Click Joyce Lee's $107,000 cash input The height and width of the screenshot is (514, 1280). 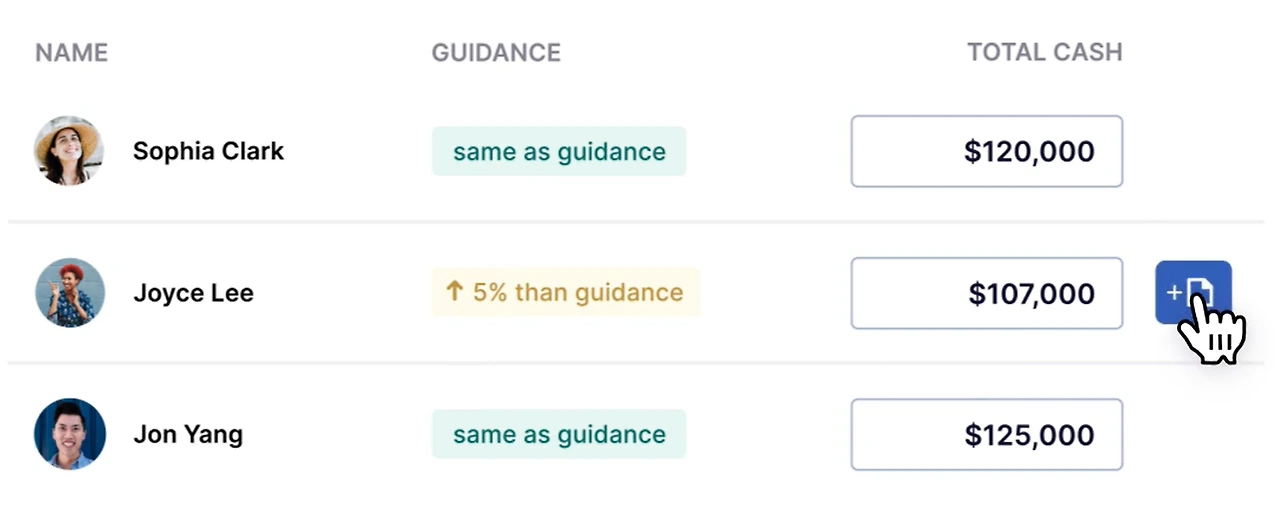(x=986, y=293)
